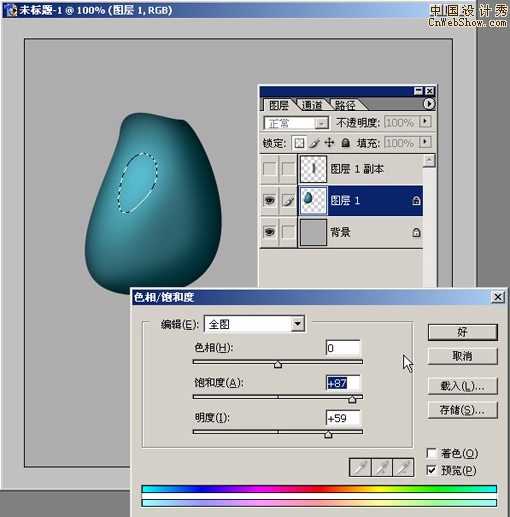Viewport: 510px width, 517px height.
Task: Click the top rainbow color bar
Action: (319, 489)
